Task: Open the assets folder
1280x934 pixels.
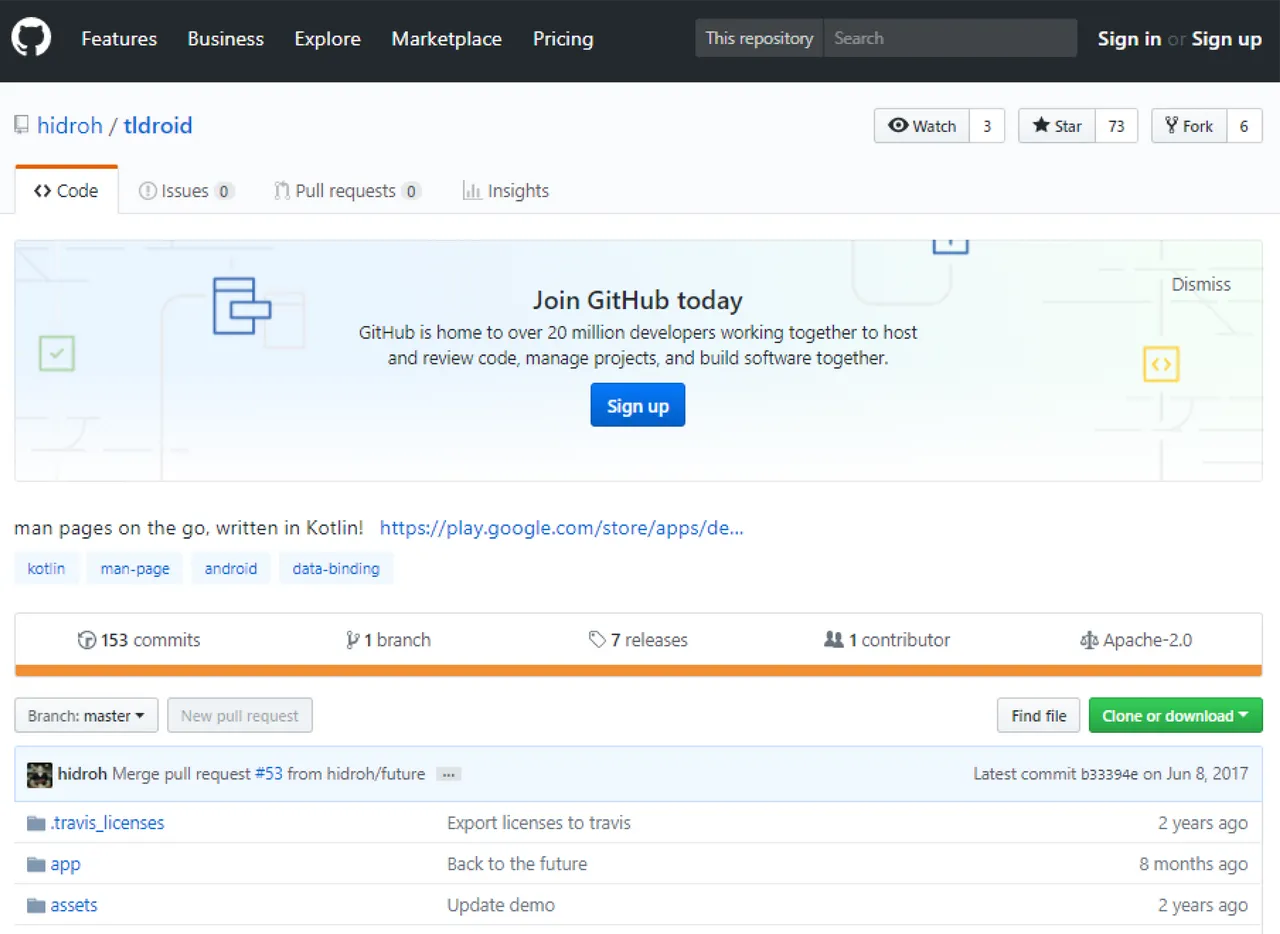Action: [x=74, y=905]
